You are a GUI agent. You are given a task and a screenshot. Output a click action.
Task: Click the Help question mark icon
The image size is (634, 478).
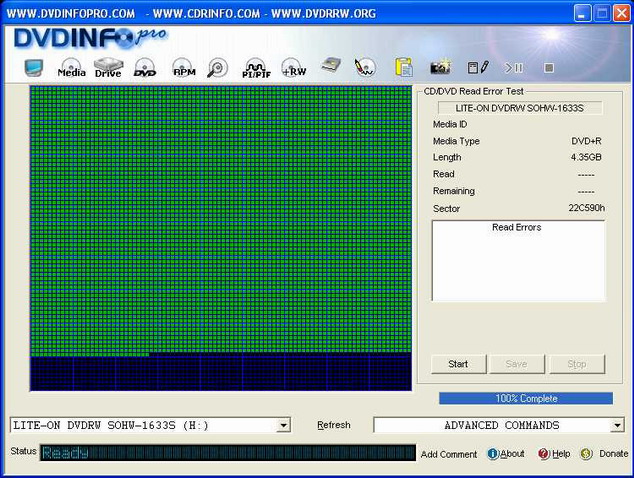[543, 454]
